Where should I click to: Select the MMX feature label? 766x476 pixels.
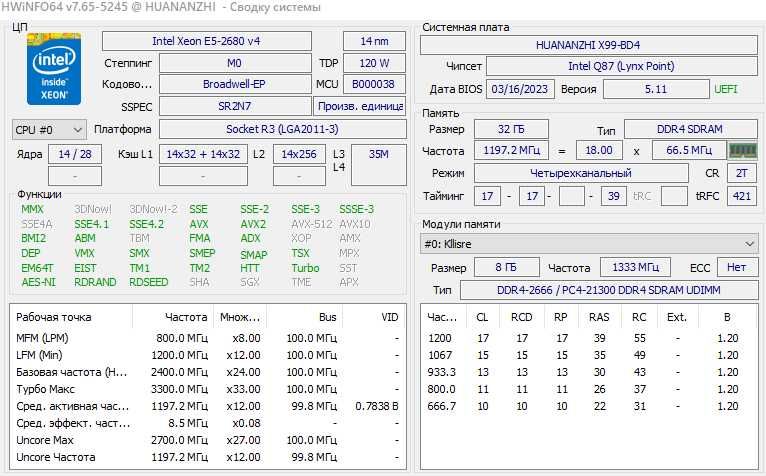tap(32, 209)
